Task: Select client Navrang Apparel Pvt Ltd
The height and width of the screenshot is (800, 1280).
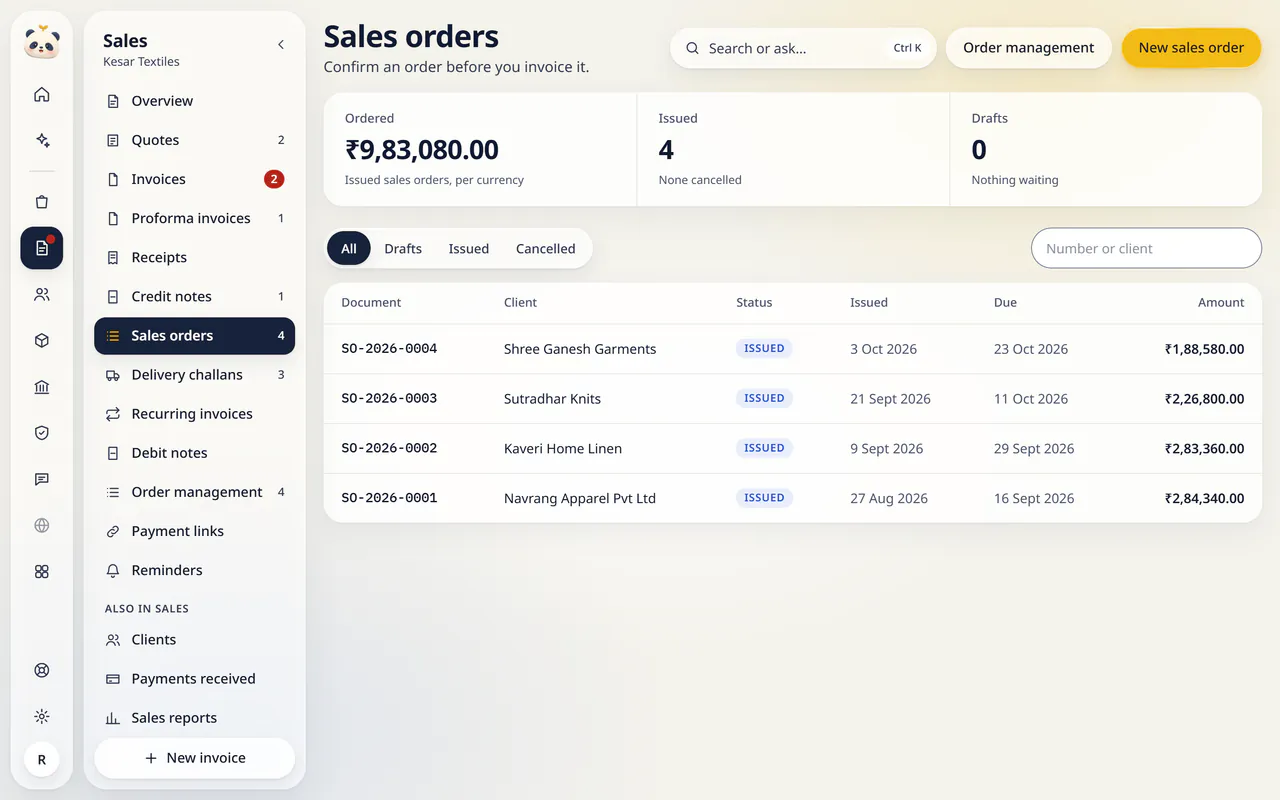Action: pyautogui.click(x=580, y=498)
